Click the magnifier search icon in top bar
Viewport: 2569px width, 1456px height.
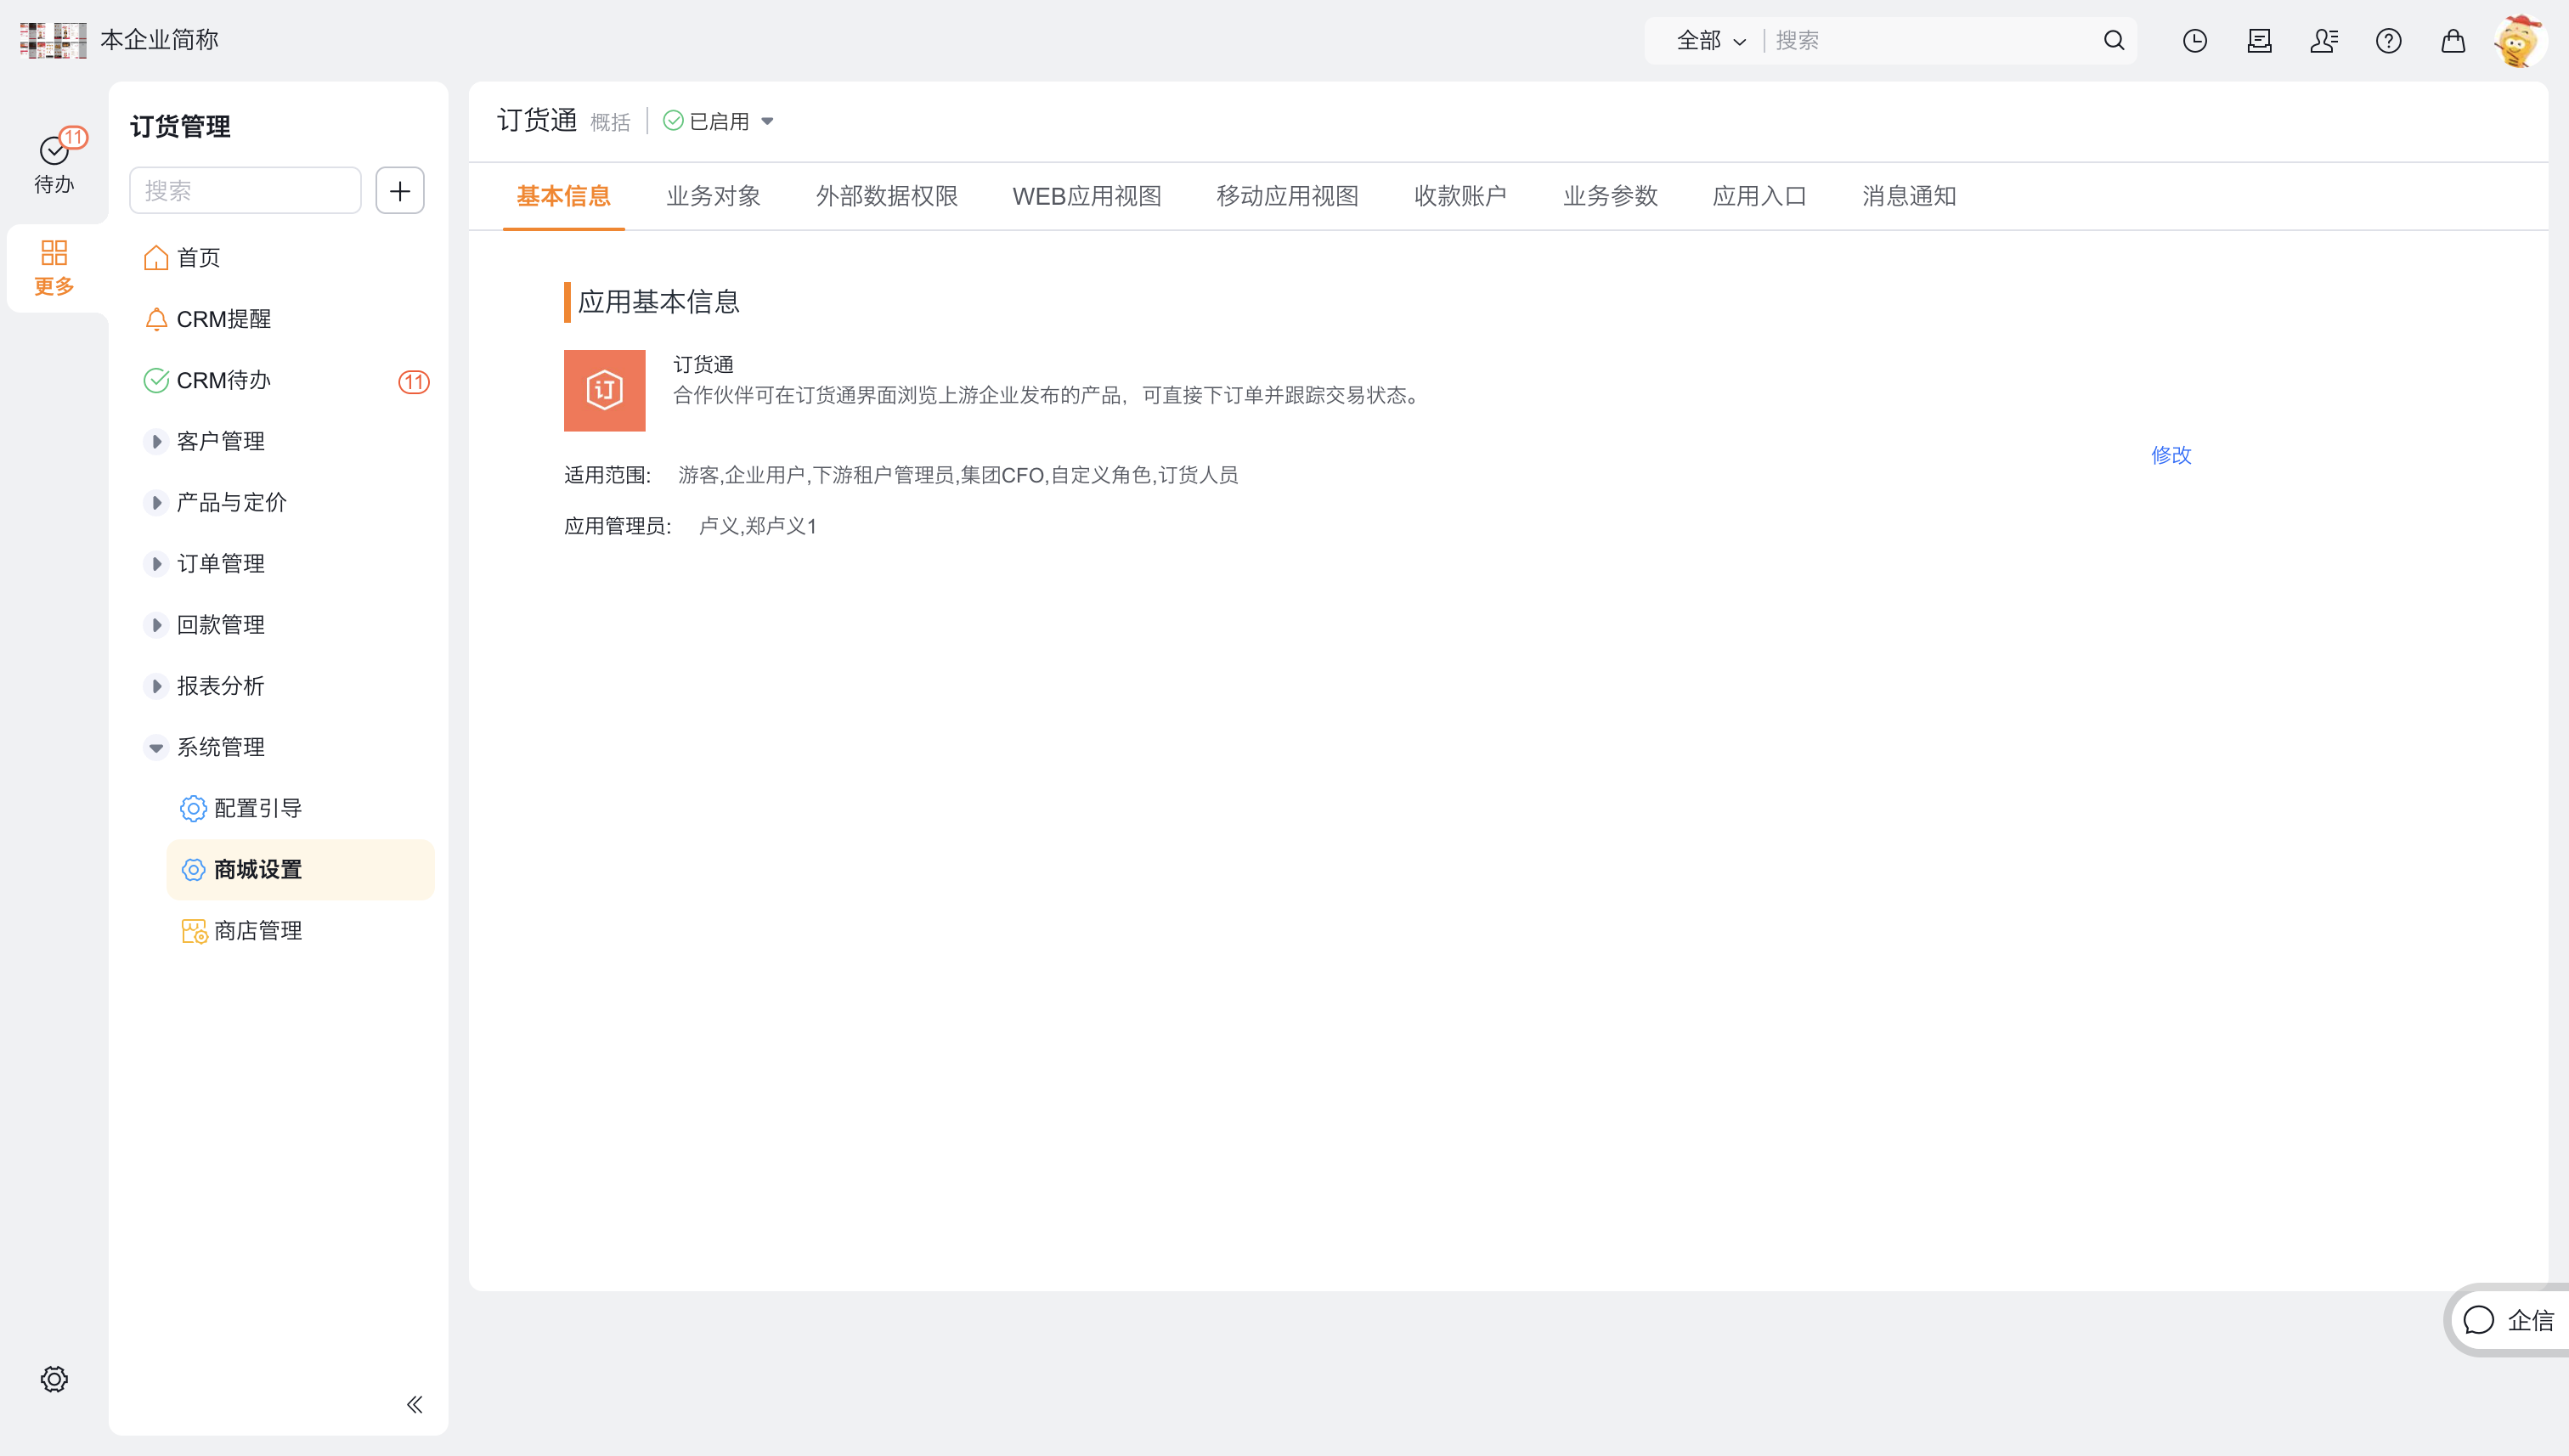coord(2113,41)
